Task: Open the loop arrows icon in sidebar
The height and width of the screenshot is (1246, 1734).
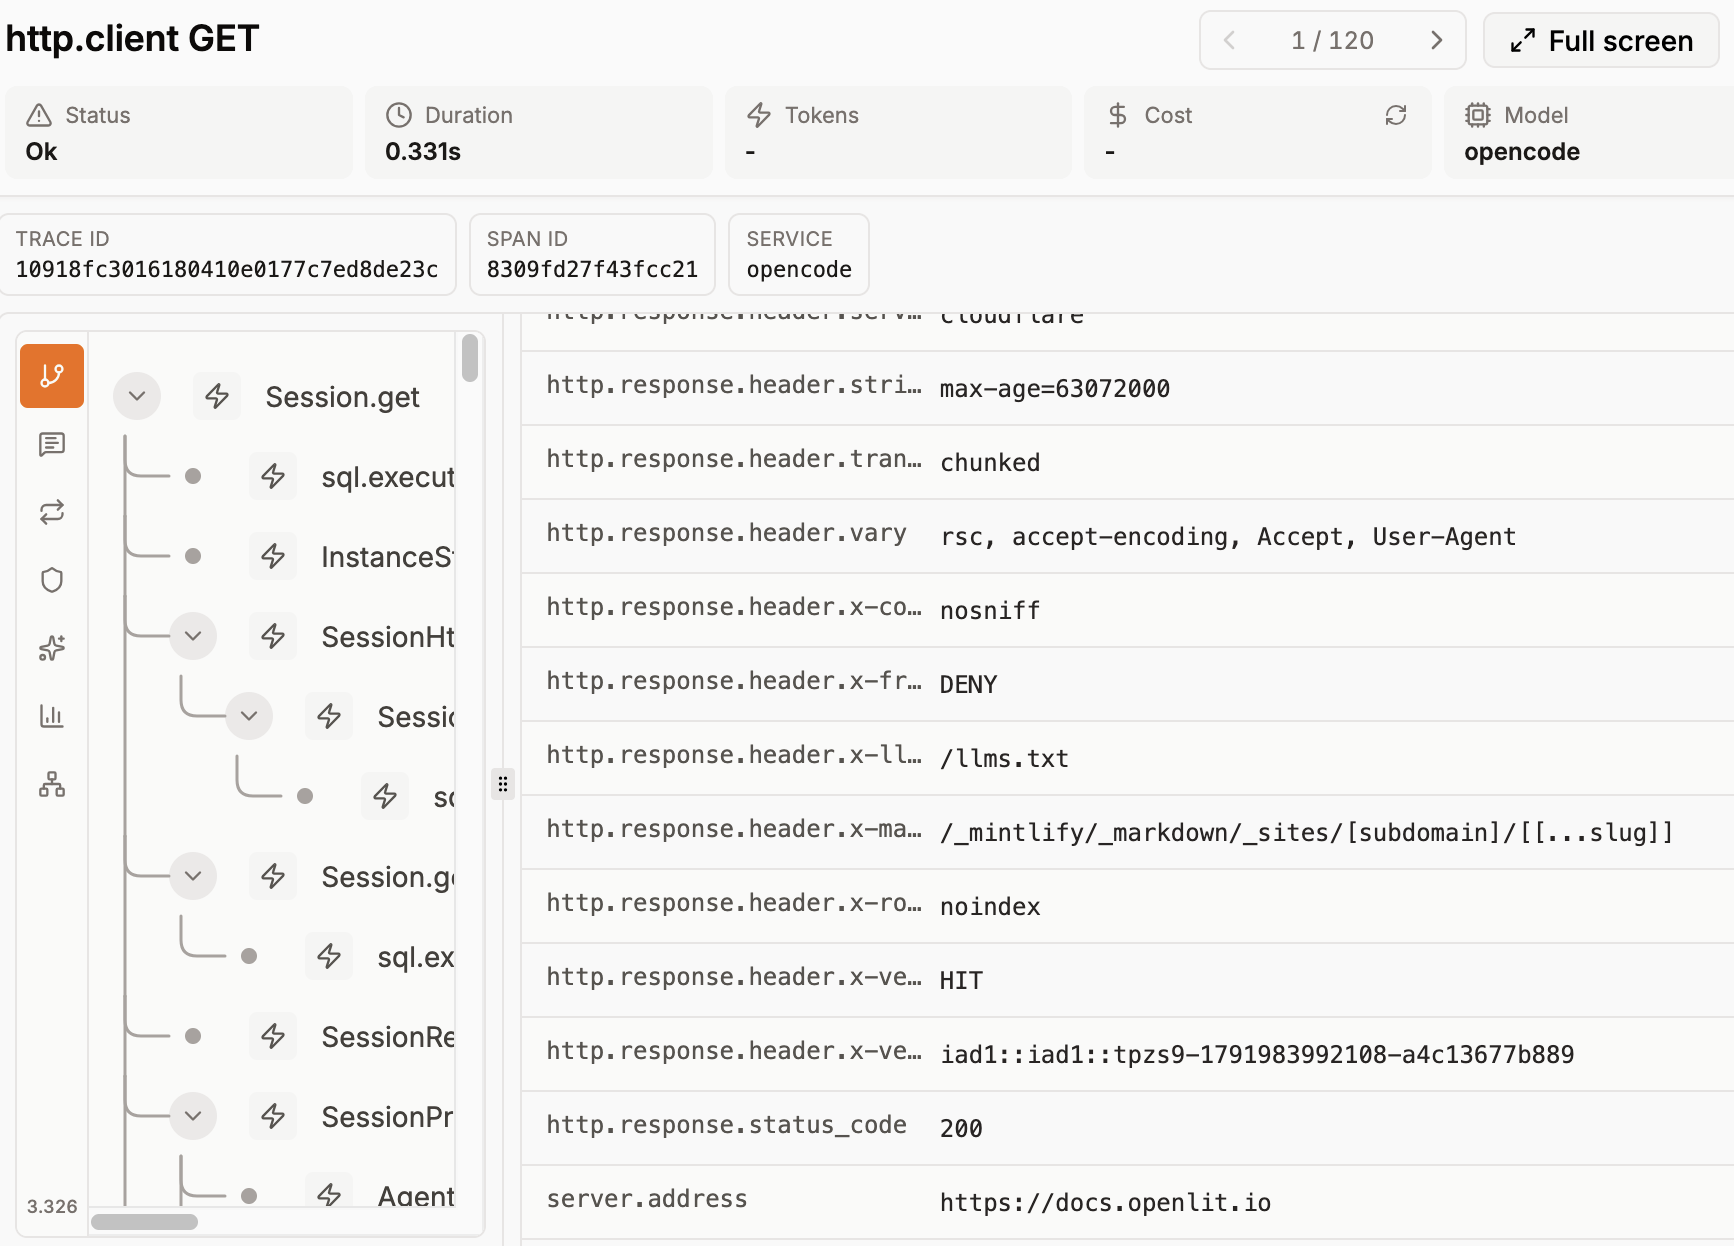Action: [52, 512]
